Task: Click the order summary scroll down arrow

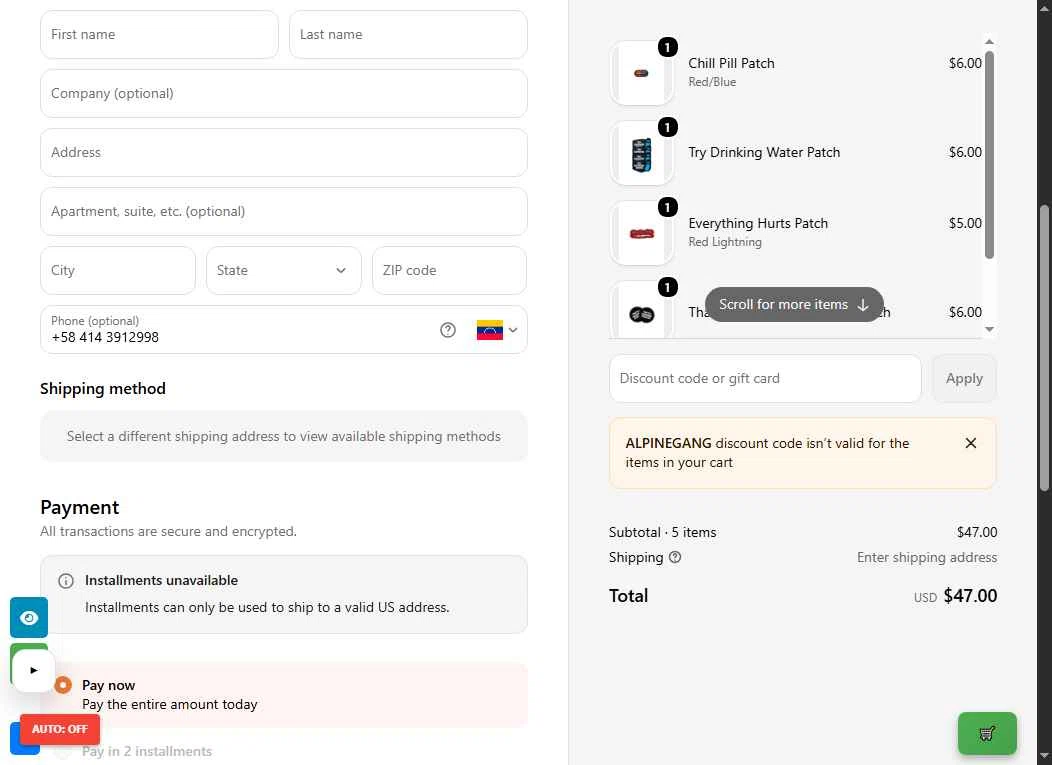Action: (x=989, y=329)
